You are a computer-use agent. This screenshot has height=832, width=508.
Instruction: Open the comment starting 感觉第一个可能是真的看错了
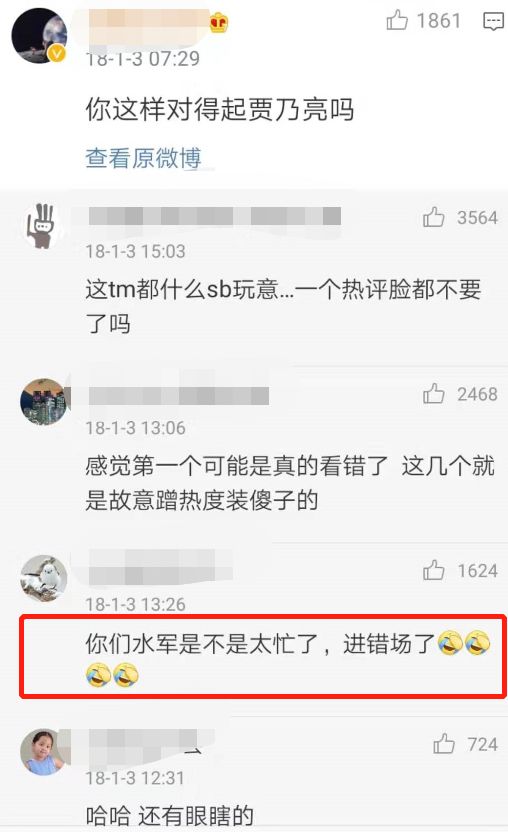click(x=290, y=483)
